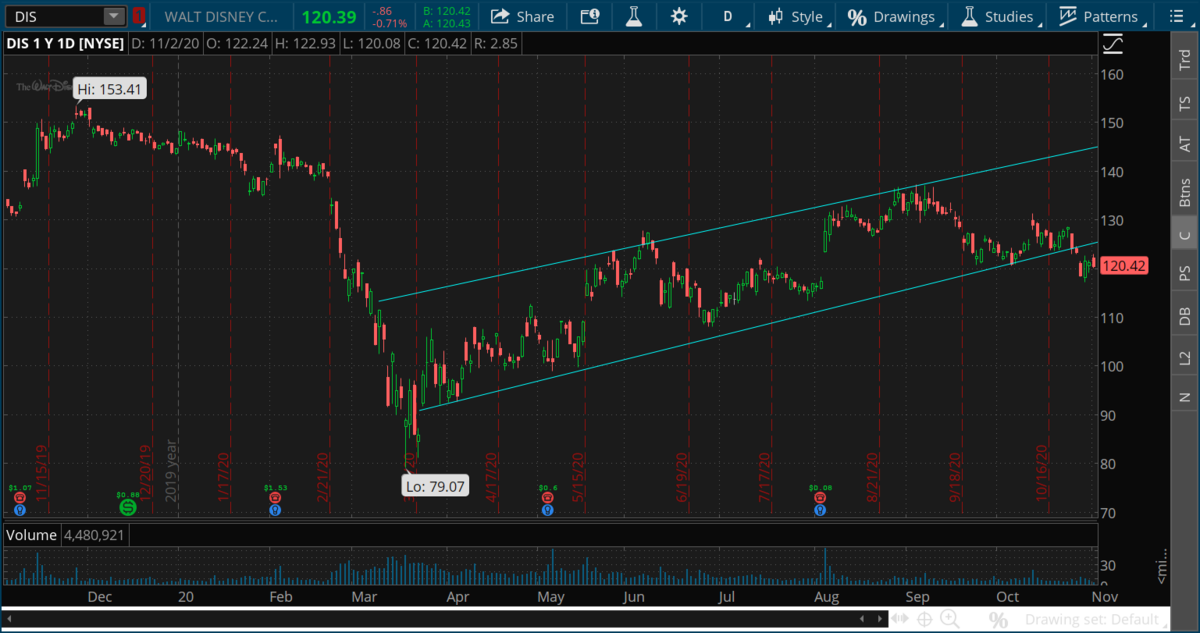Click the WALT DISNEY C... company name
The image size is (1200, 633).
[222, 16]
